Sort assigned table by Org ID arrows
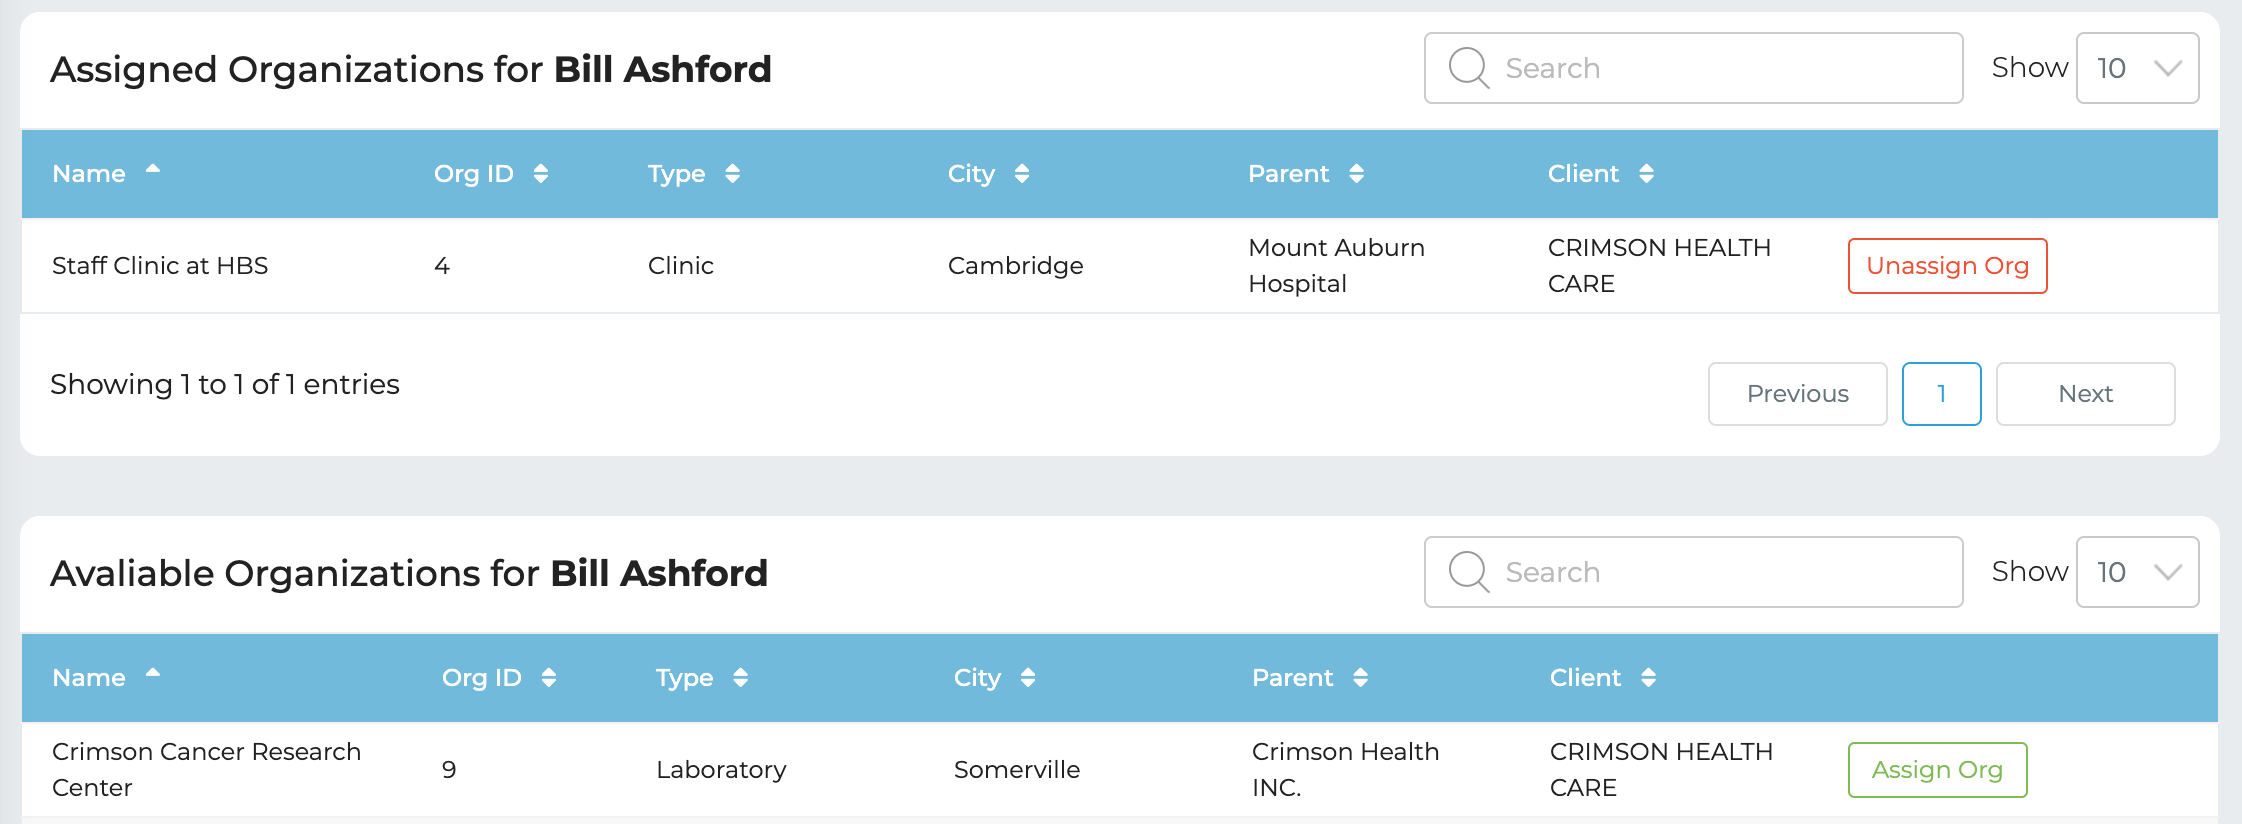The image size is (2242, 824). coord(541,174)
